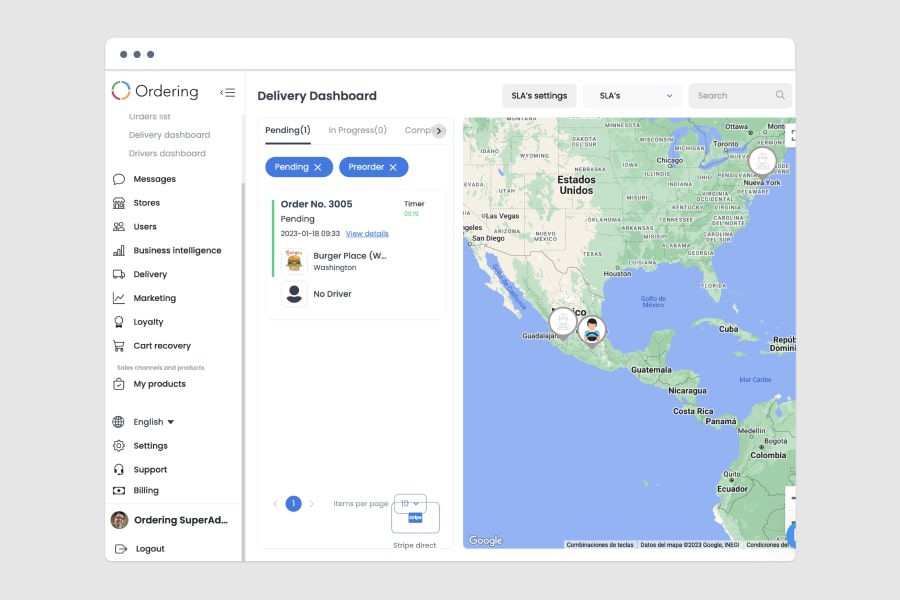Click Google logo on the map

click(486, 540)
